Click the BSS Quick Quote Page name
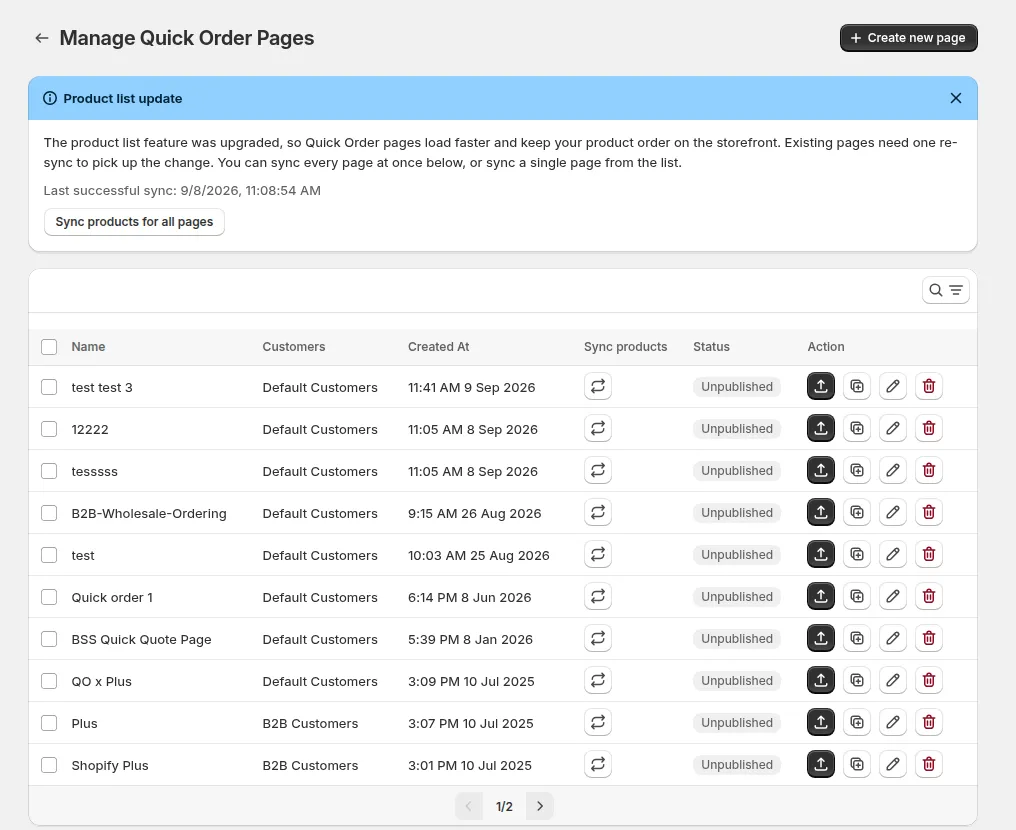 [141, 640]
